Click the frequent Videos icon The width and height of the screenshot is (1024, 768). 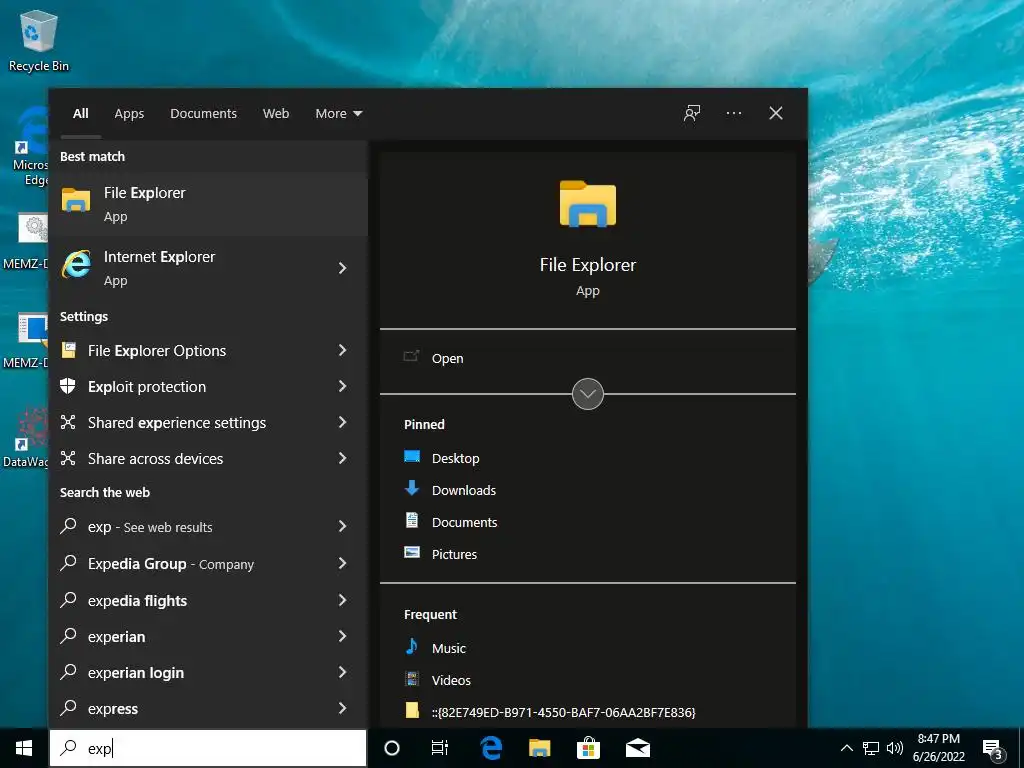pyautogui.click(x=412, y=679)
